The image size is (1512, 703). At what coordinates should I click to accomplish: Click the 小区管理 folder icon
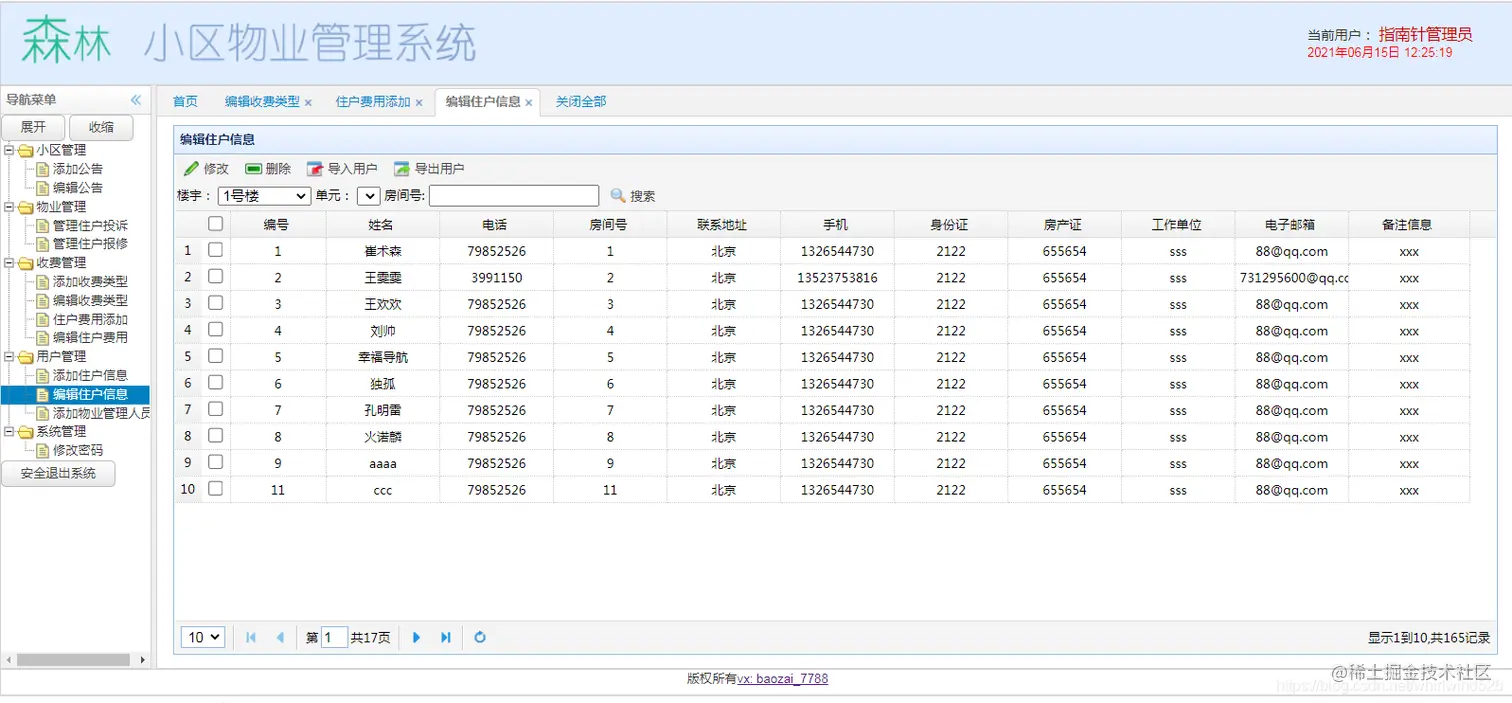25,151
